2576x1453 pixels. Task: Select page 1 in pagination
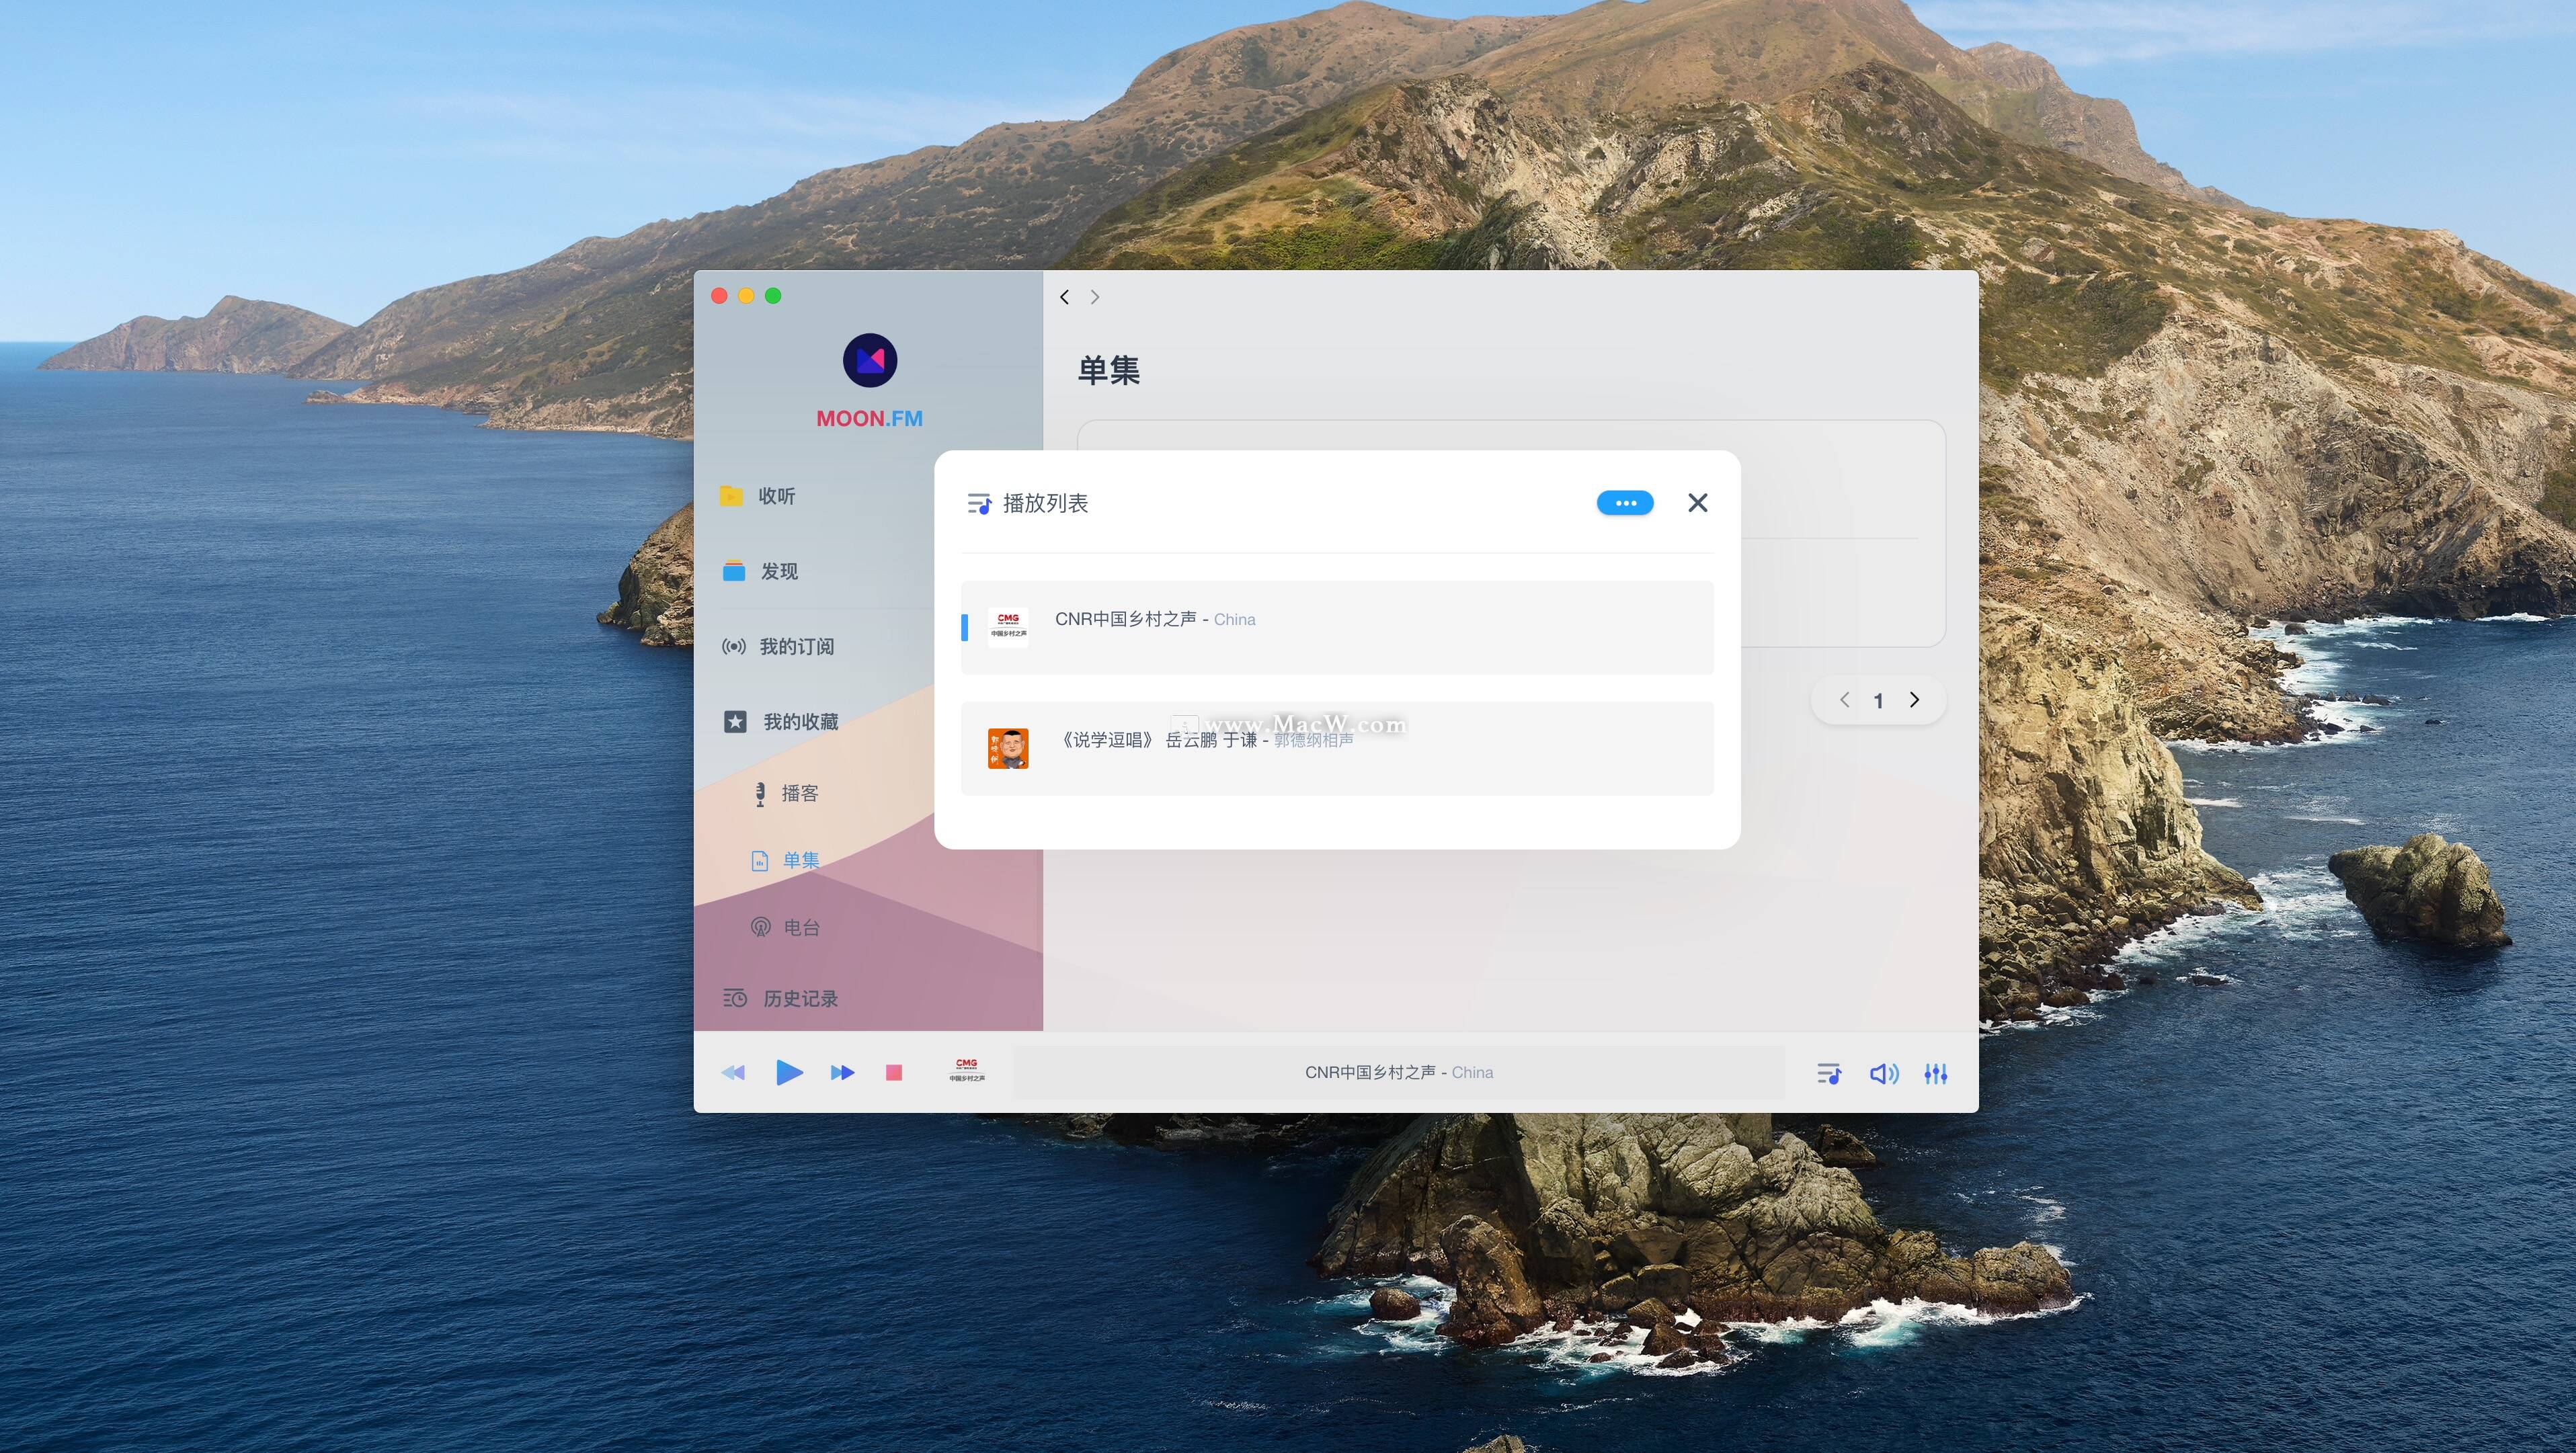pos(1879,701)
